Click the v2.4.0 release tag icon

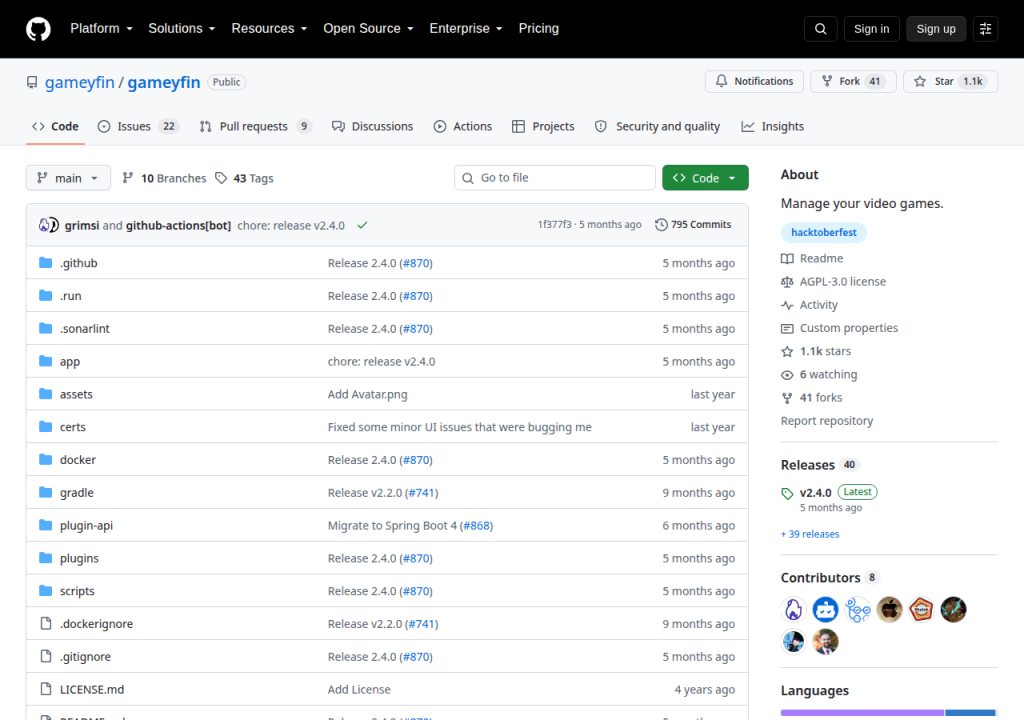pos(788,493)
